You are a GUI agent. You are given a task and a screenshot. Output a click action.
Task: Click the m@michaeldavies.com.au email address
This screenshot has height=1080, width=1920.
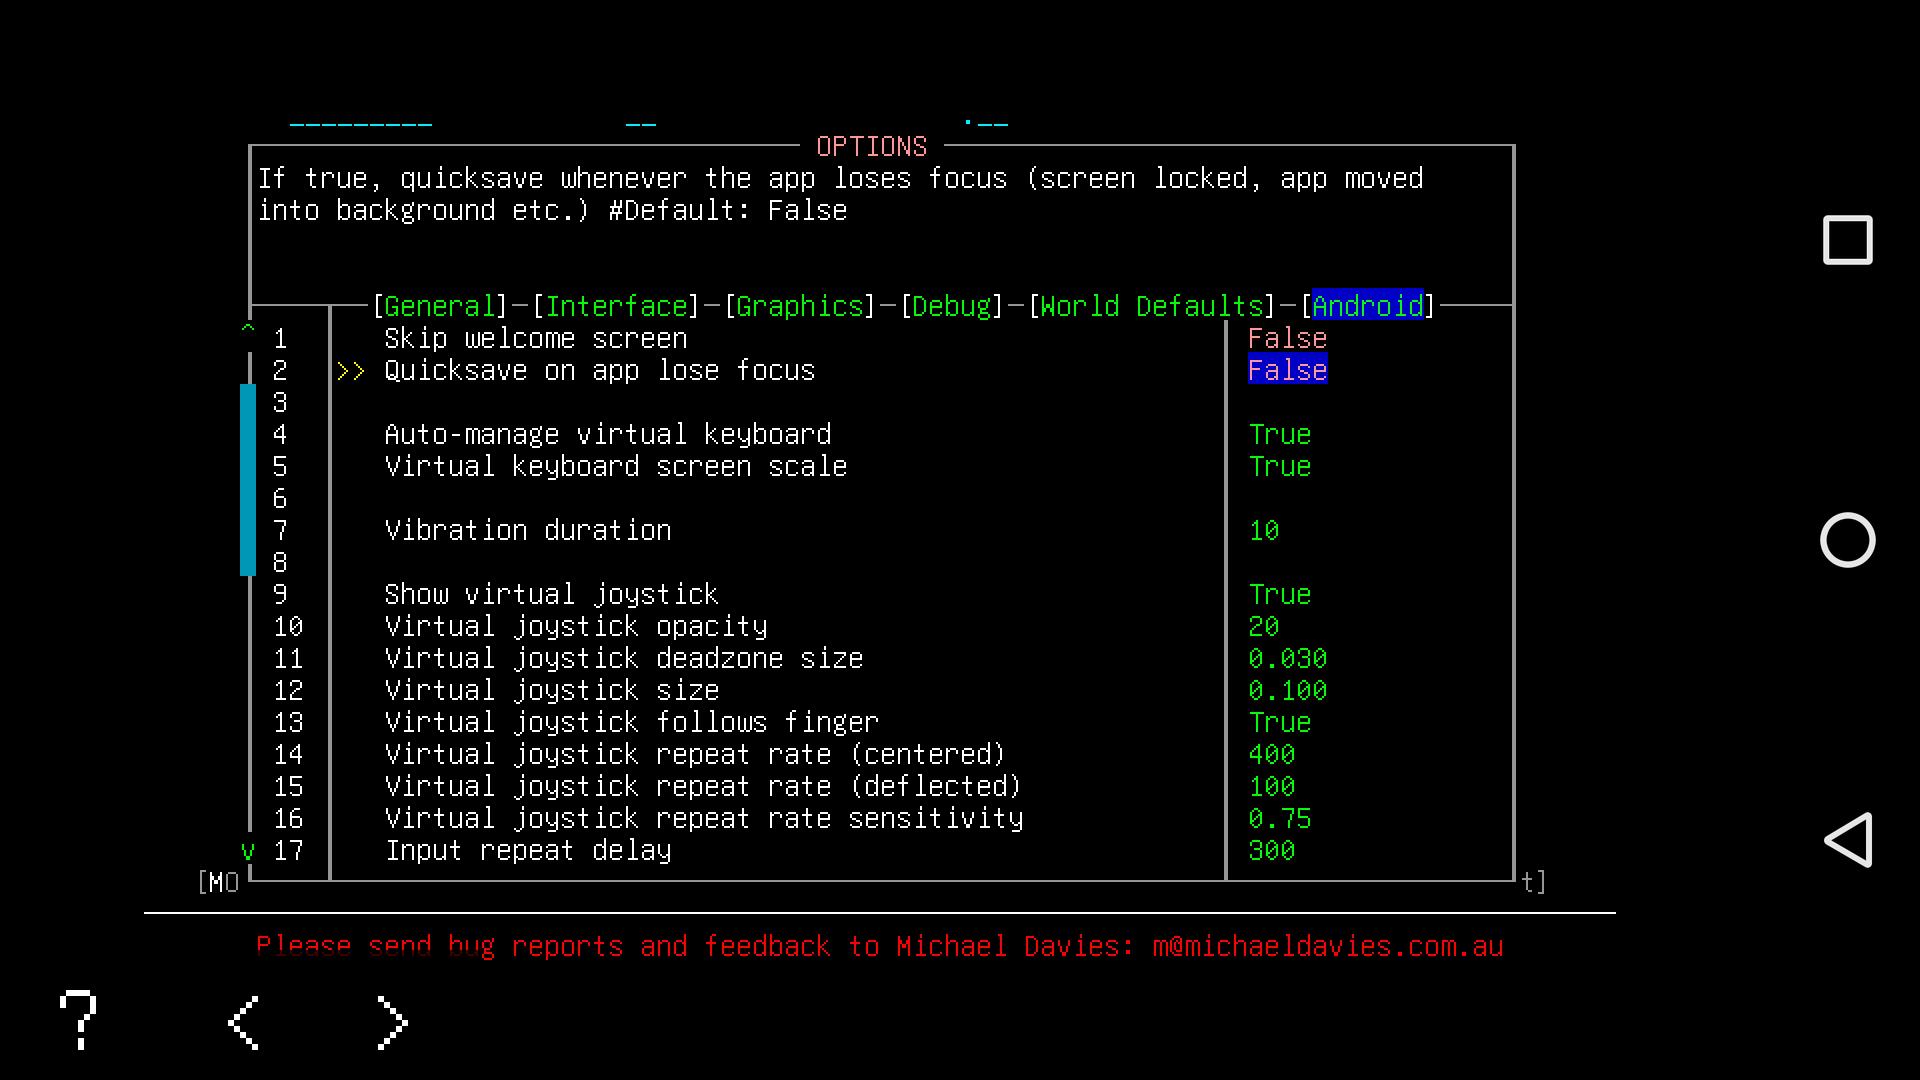1327,947
